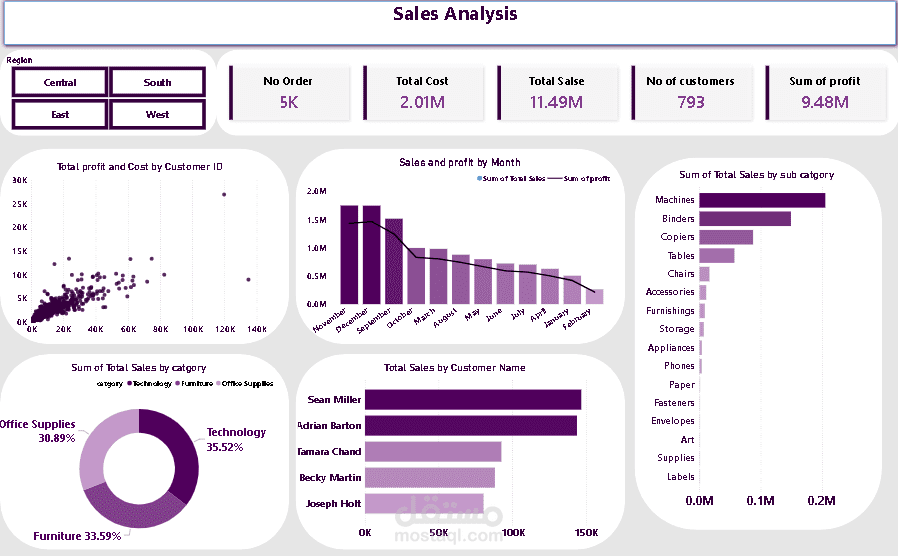Click Total Sales by Customer Name title

tap(455, 368)
